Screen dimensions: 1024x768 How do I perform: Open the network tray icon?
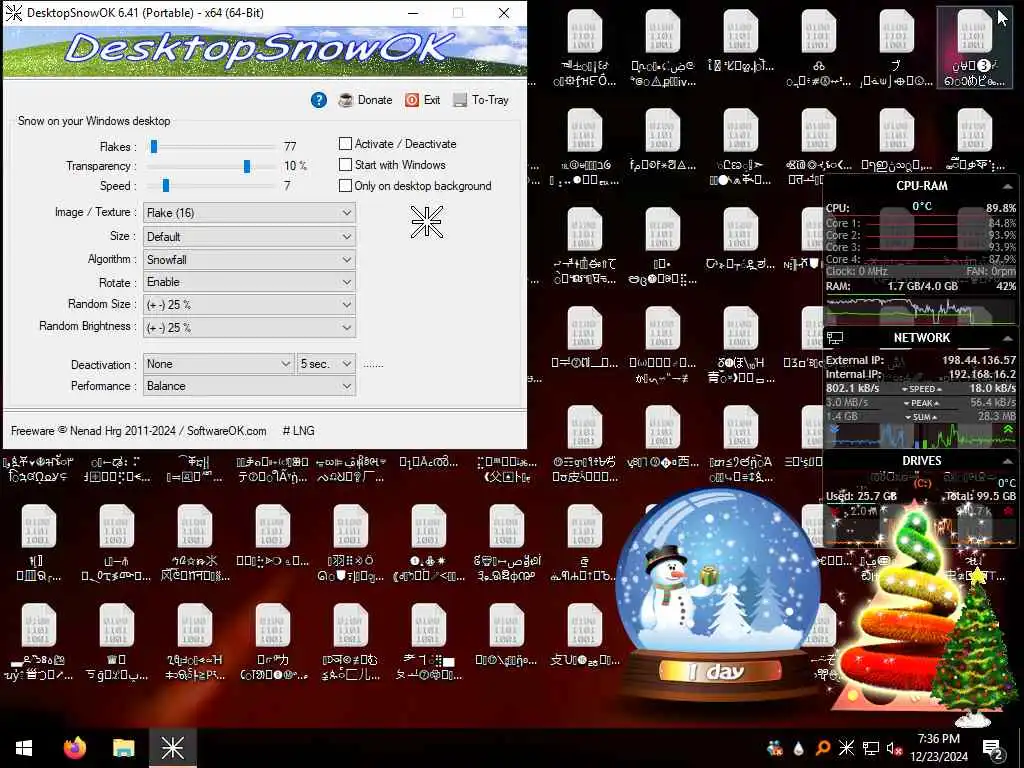click(871, 748)
